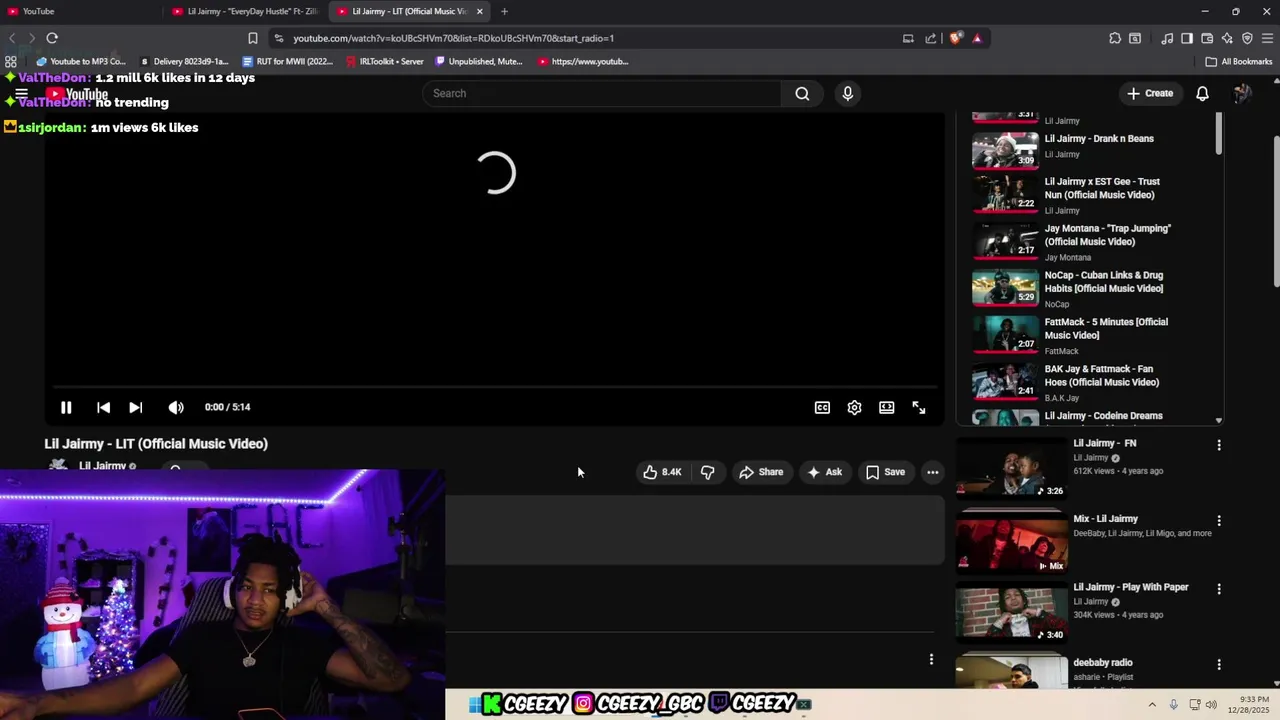The height and width of the screenshot is (720, 1280).
Task: Toggle closed captions on the video
Action: [x=822, y=407]
